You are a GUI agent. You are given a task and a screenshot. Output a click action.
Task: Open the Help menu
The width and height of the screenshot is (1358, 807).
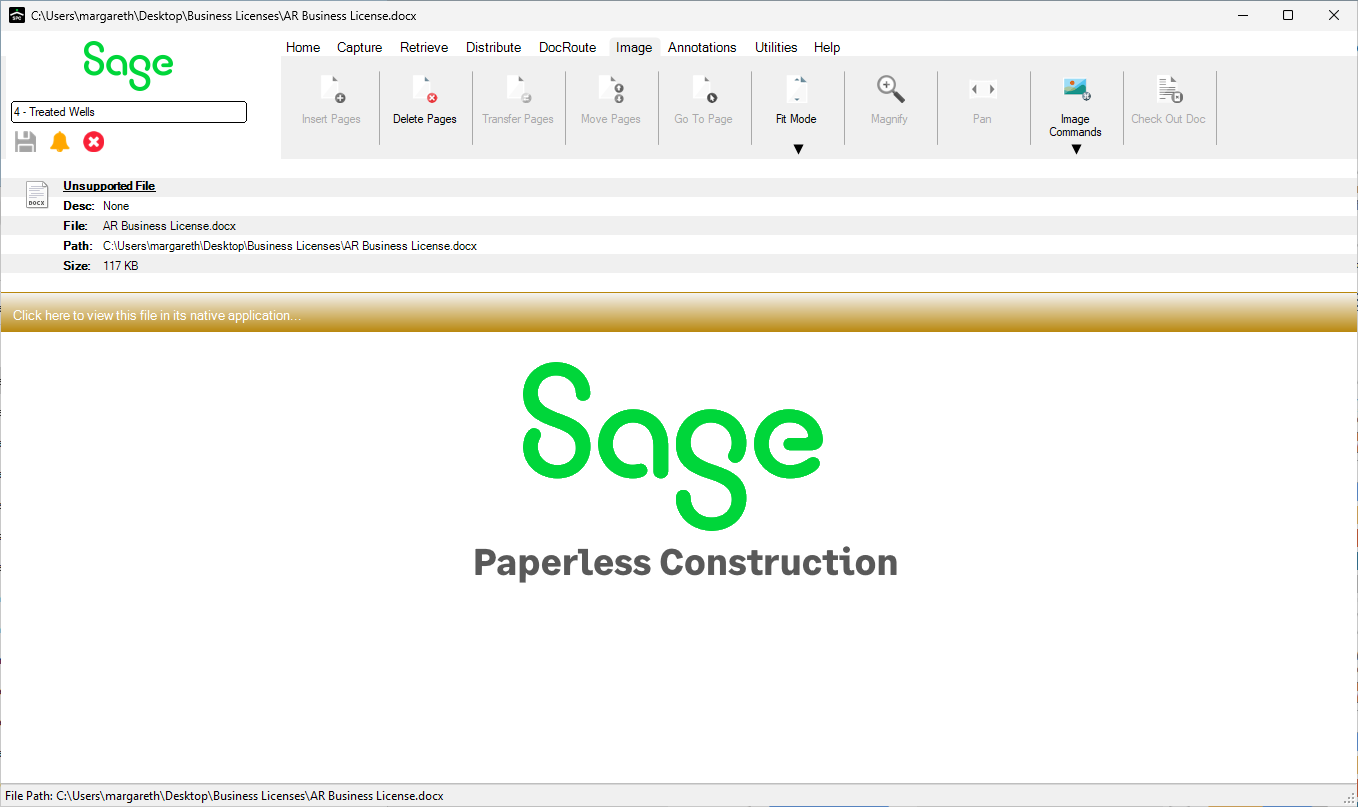tap(827, 47)
